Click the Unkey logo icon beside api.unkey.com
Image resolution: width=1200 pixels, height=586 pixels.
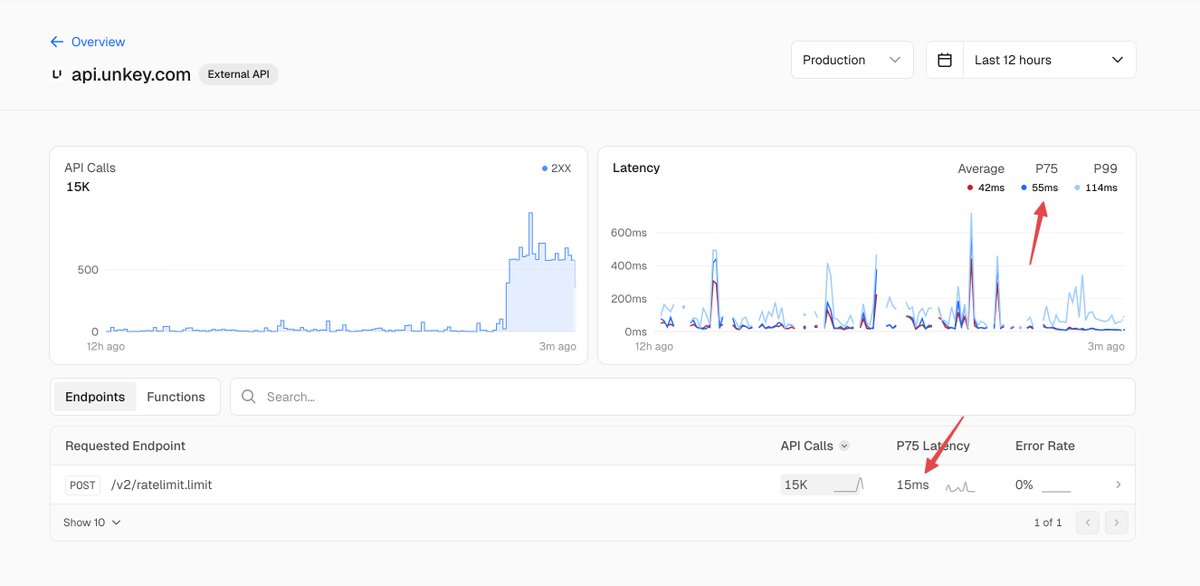click(56, 74)
